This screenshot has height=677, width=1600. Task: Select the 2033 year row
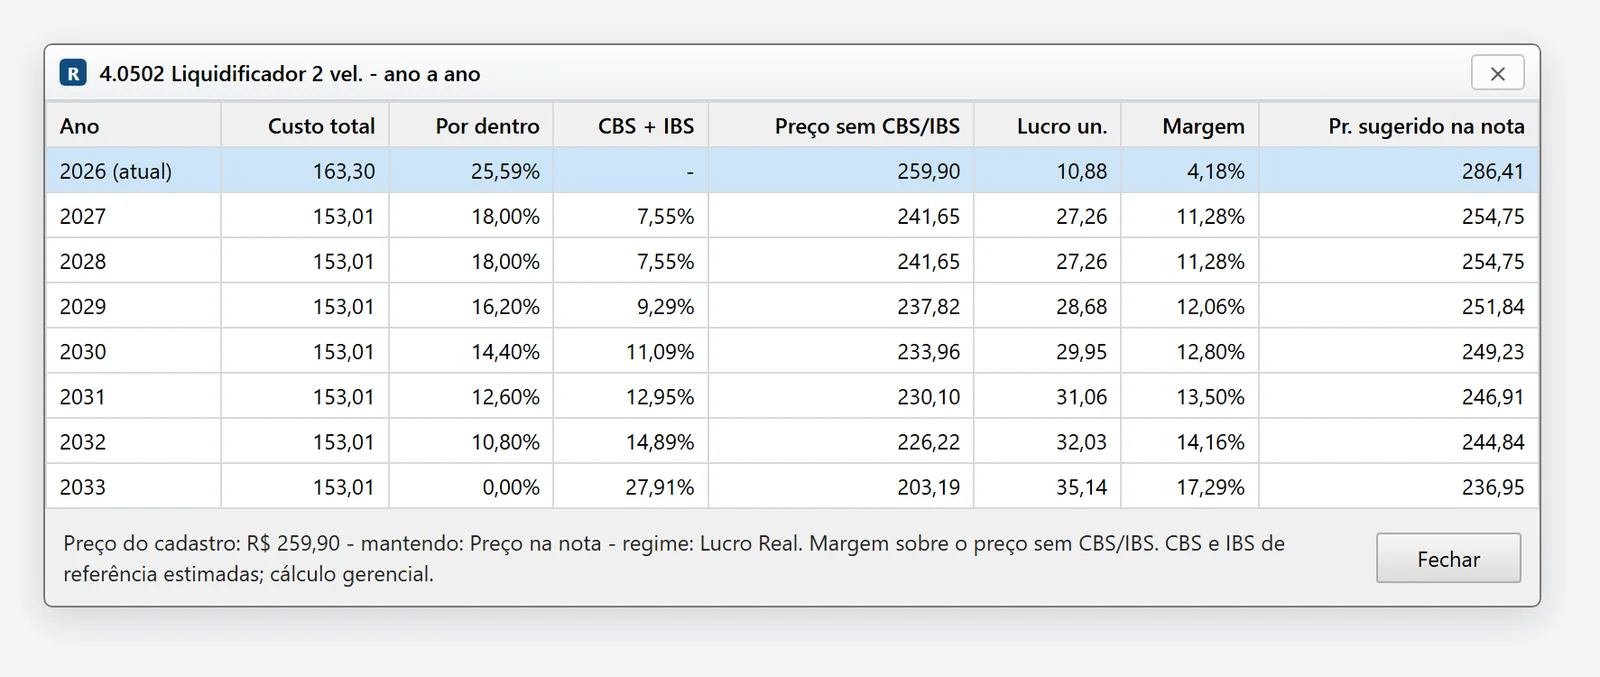click(792, 486)
